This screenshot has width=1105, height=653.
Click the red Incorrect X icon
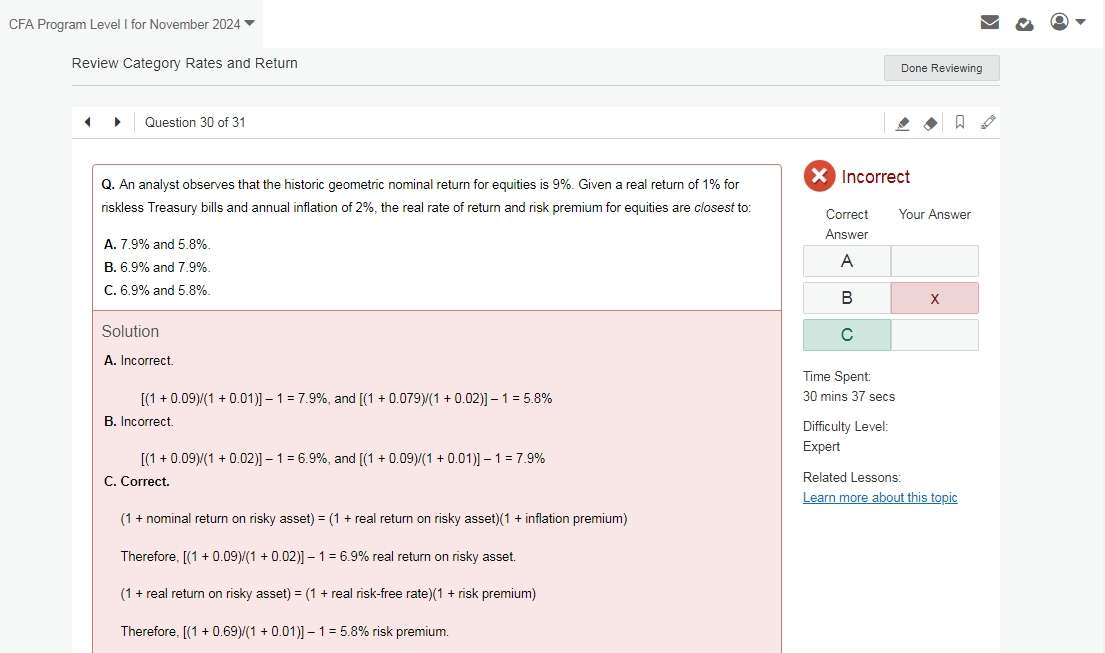tap(819, 177)
